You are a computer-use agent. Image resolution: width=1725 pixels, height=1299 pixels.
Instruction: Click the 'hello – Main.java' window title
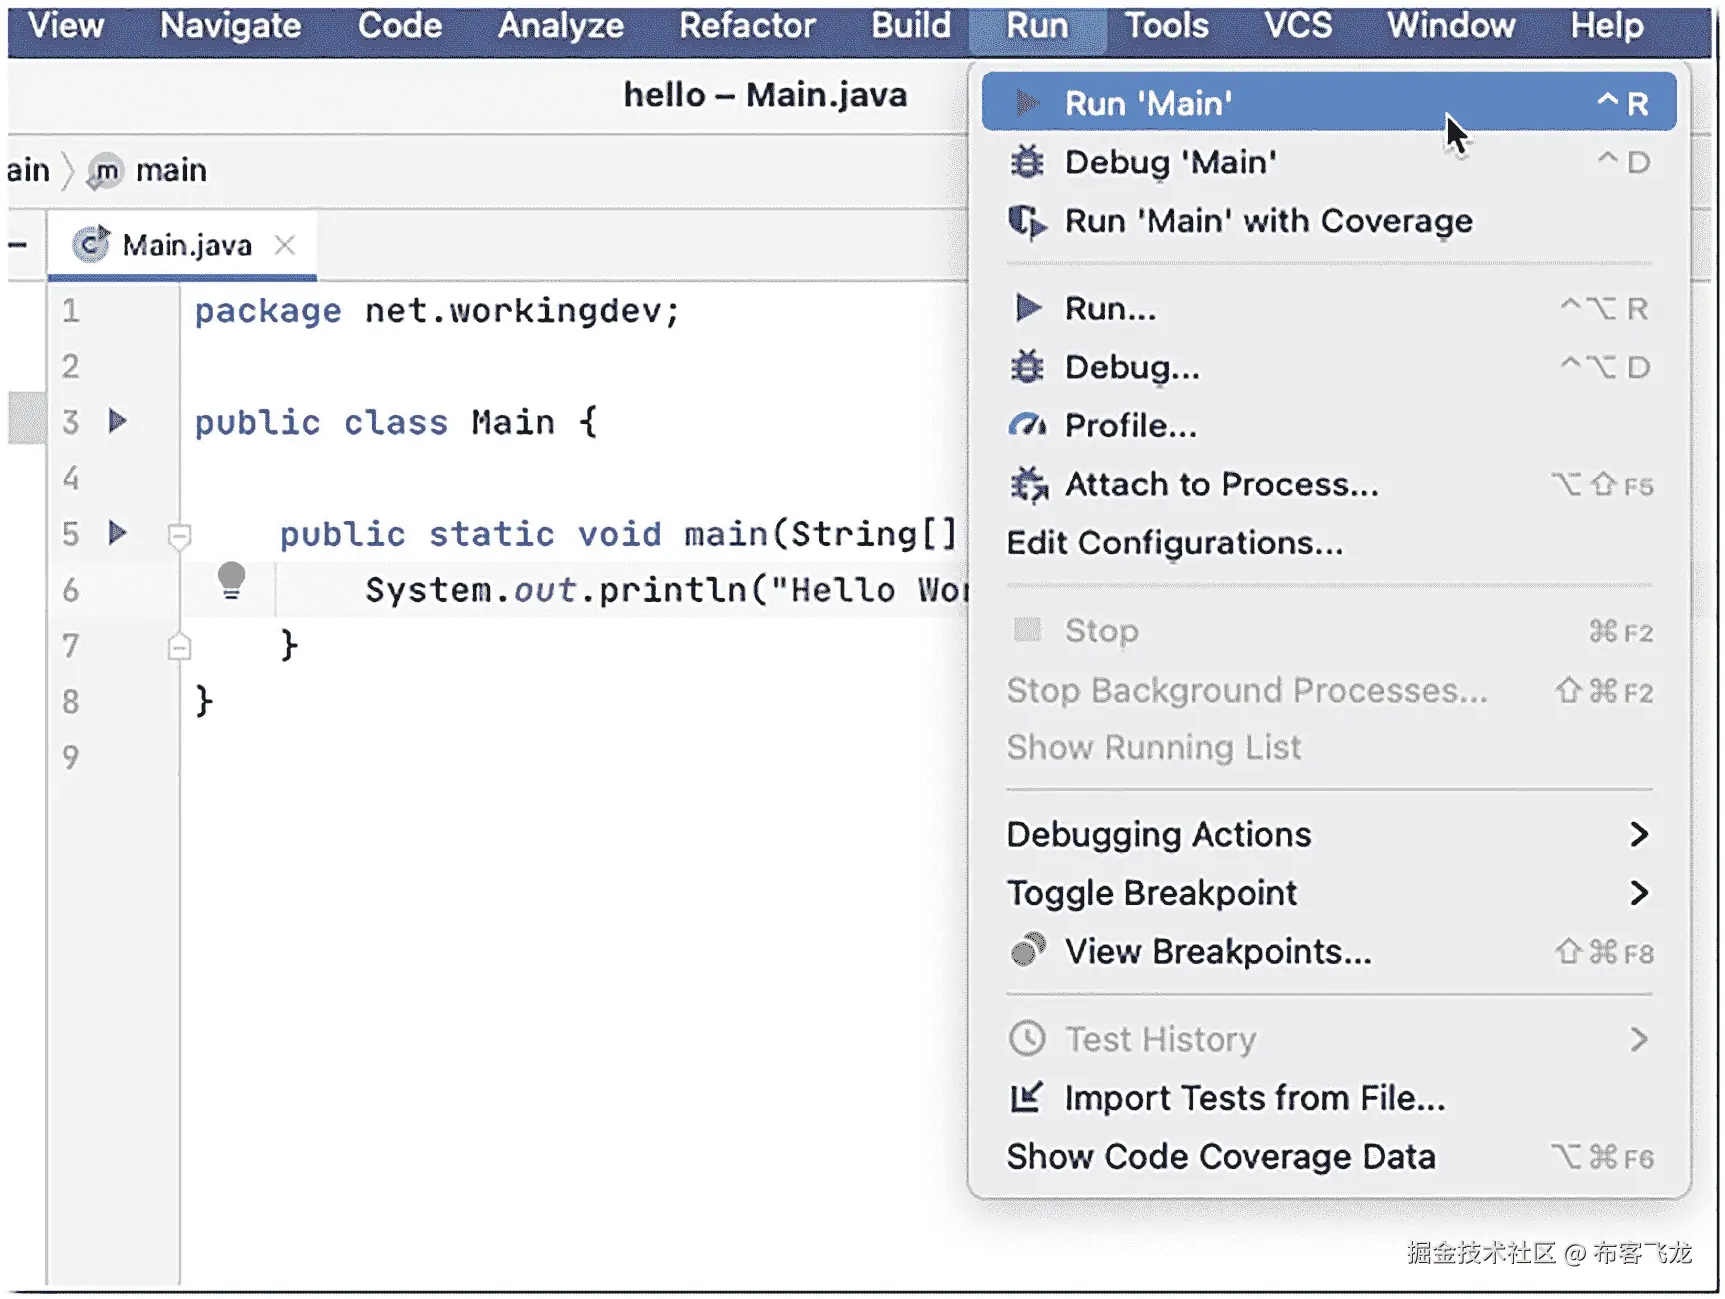765,95
